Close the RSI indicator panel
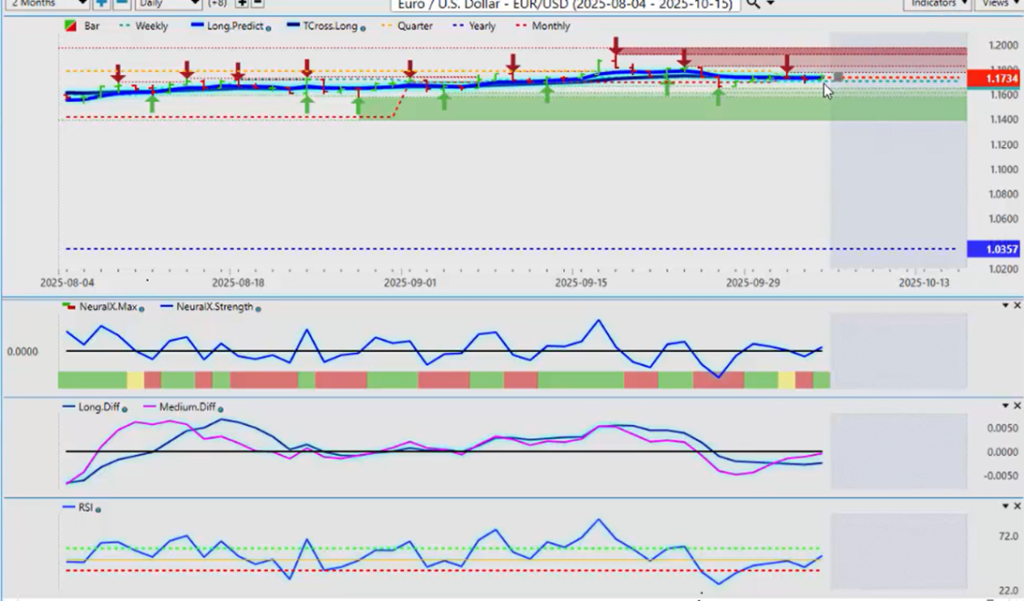 [x=1017, y=506]
